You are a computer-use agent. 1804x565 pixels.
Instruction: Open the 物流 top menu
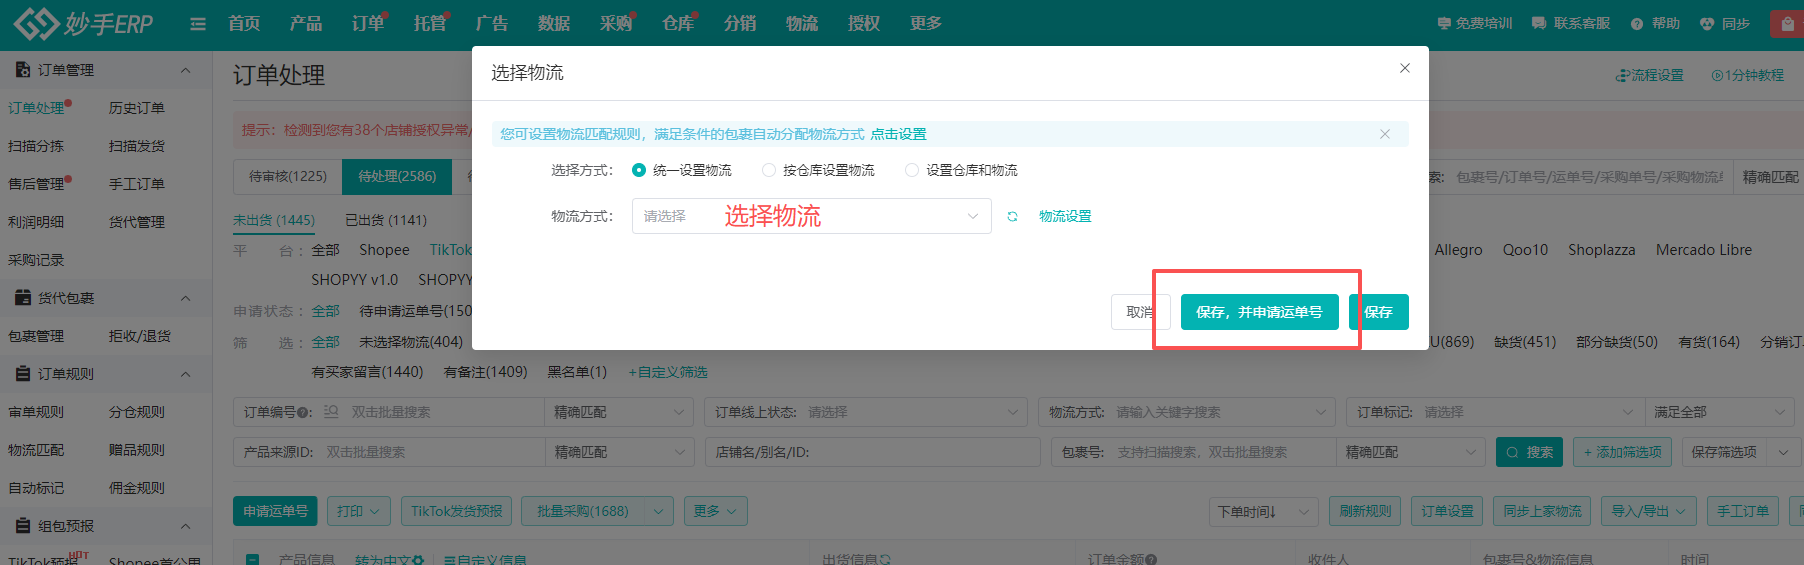pyautogui.click(x=801, y=23)
